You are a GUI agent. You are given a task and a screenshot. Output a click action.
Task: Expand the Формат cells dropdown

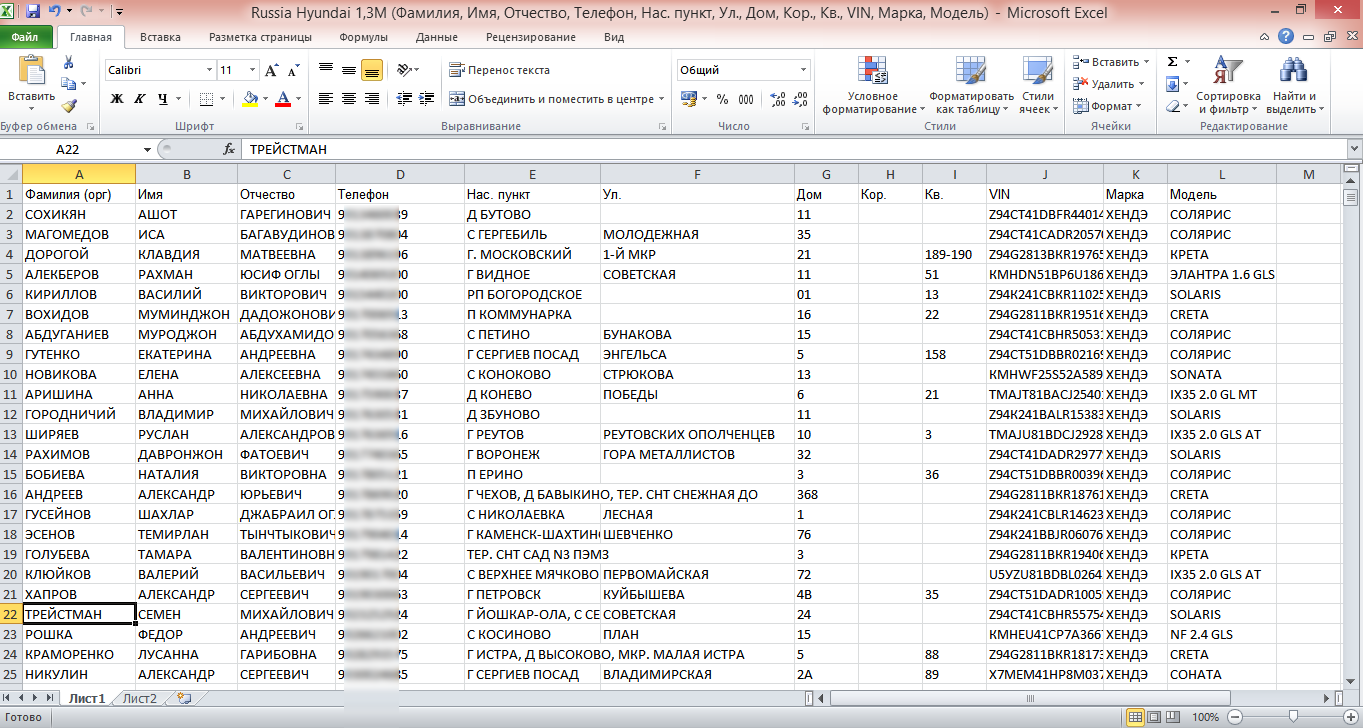[1139, 106]
